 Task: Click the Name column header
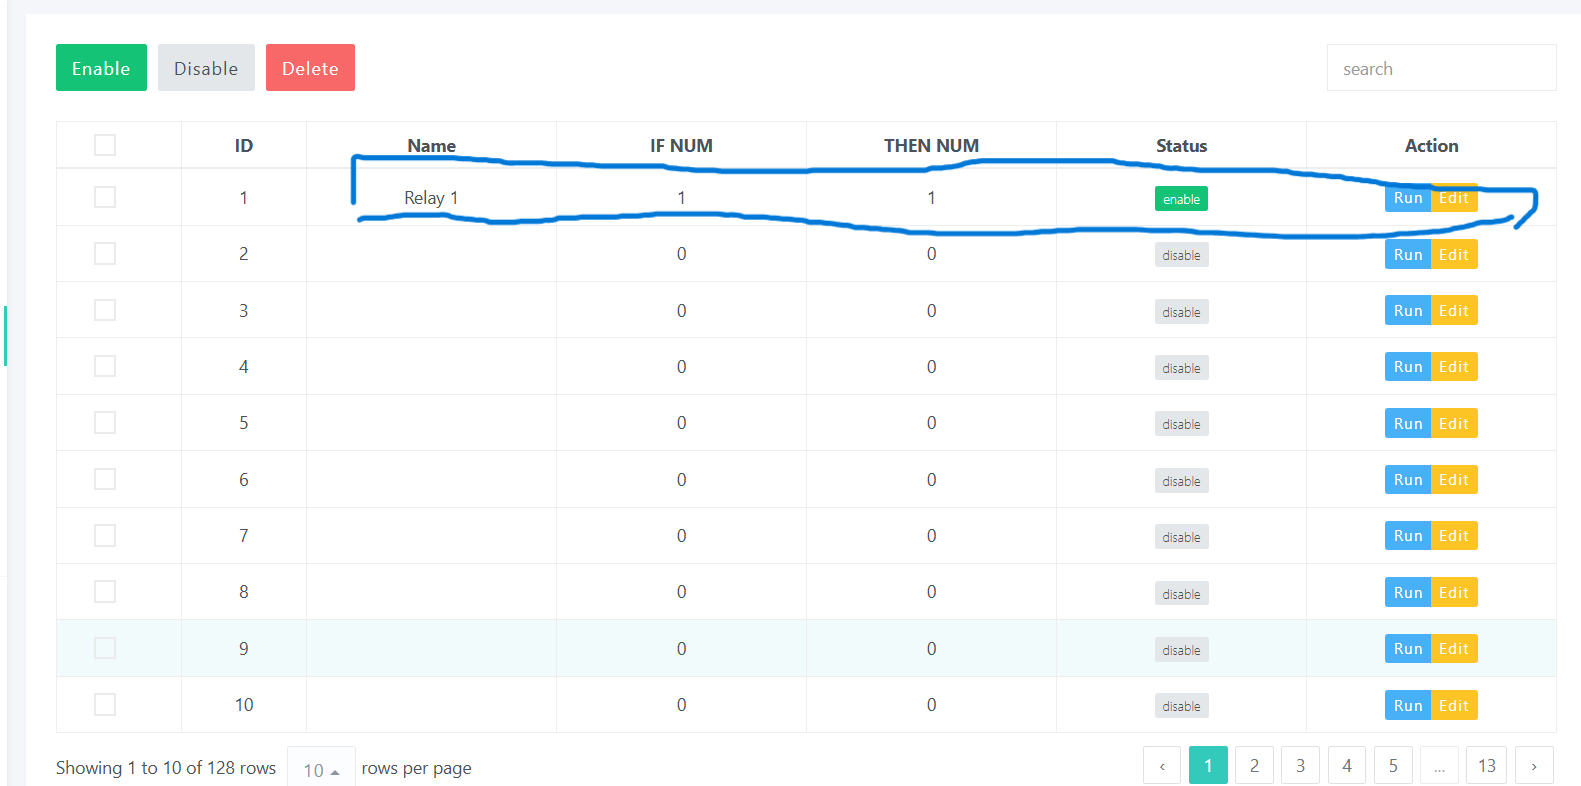(x=431, y=145)
